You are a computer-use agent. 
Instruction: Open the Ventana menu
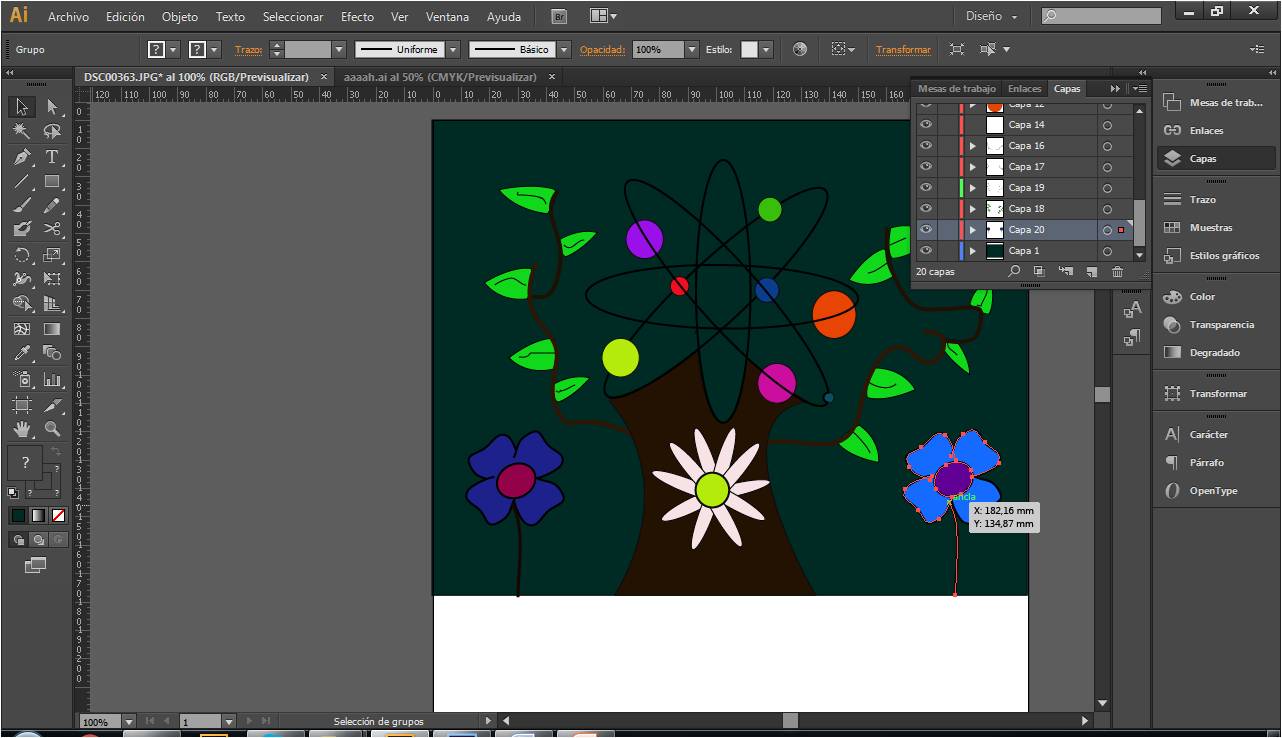[447, 17]
